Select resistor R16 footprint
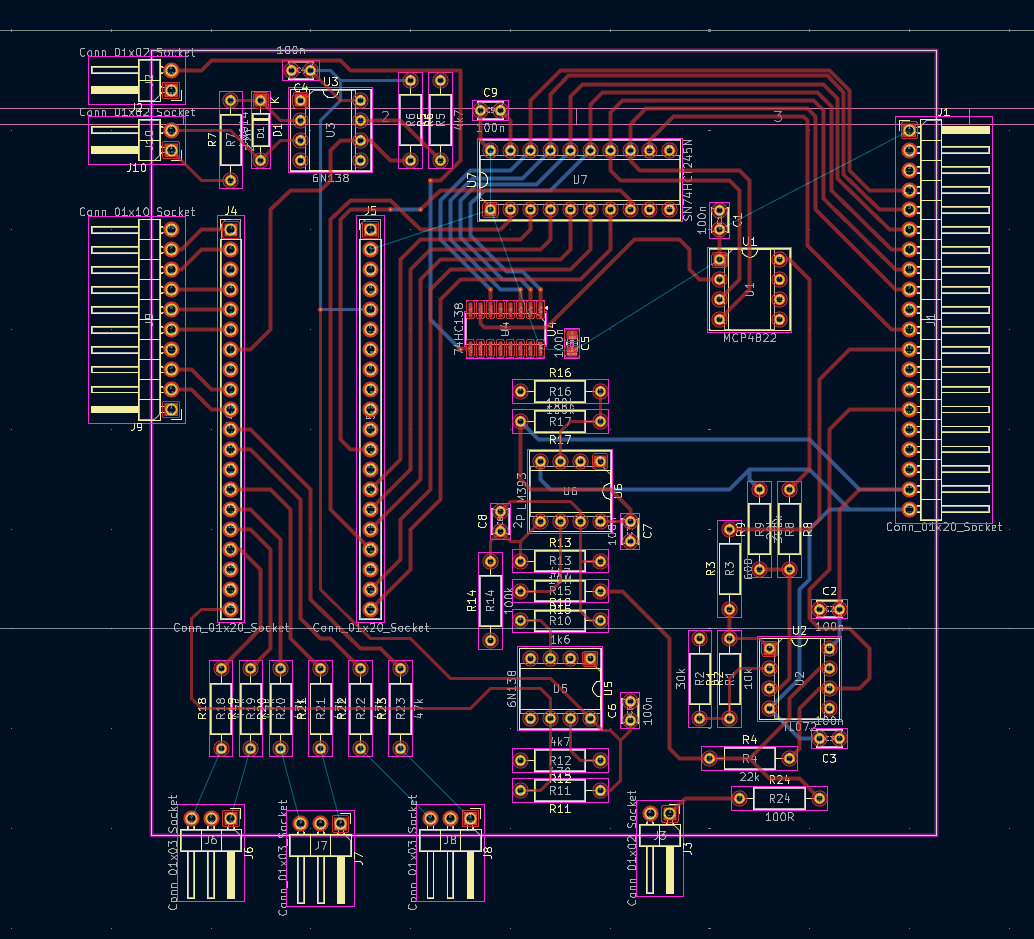 coord(560,392)
